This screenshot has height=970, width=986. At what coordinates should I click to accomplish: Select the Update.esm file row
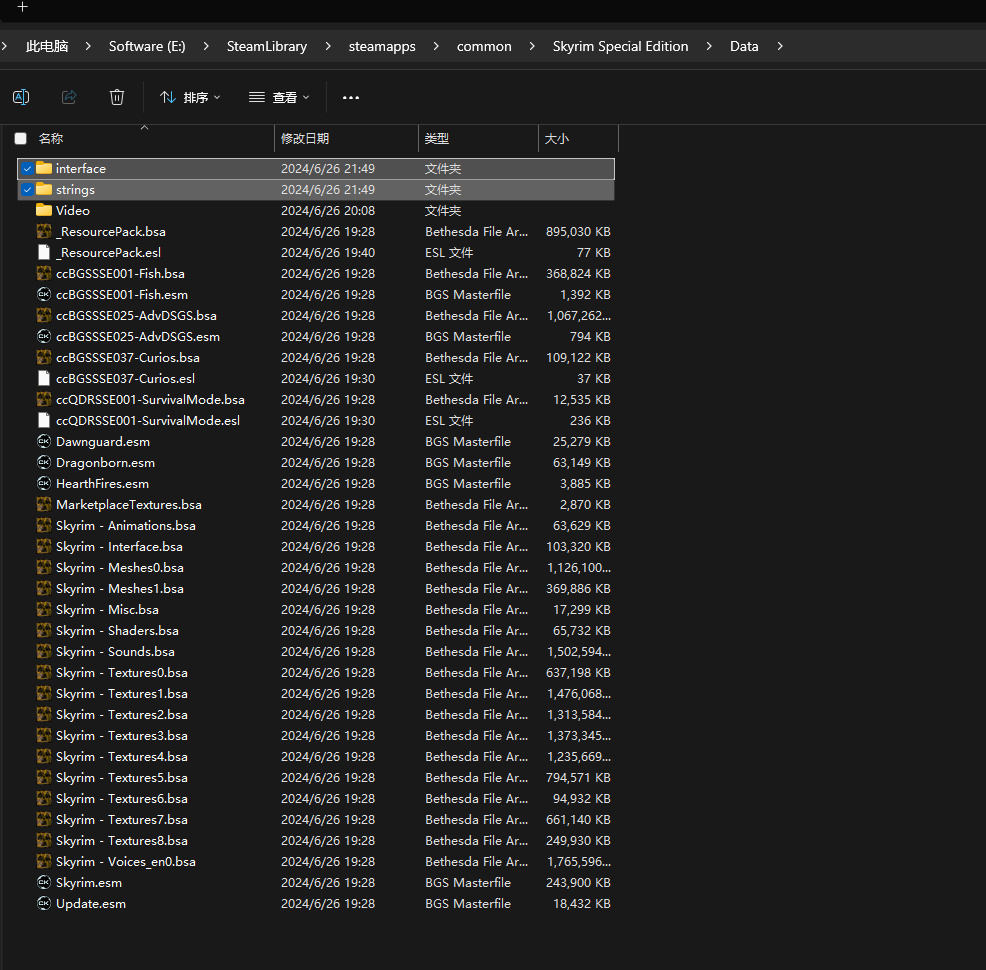91,904
